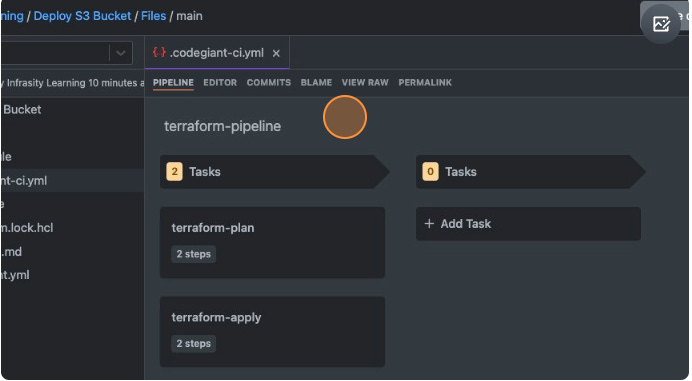Click the image edit icon in top corner
This screenshot has height=381, width=692.
(661, 24)
